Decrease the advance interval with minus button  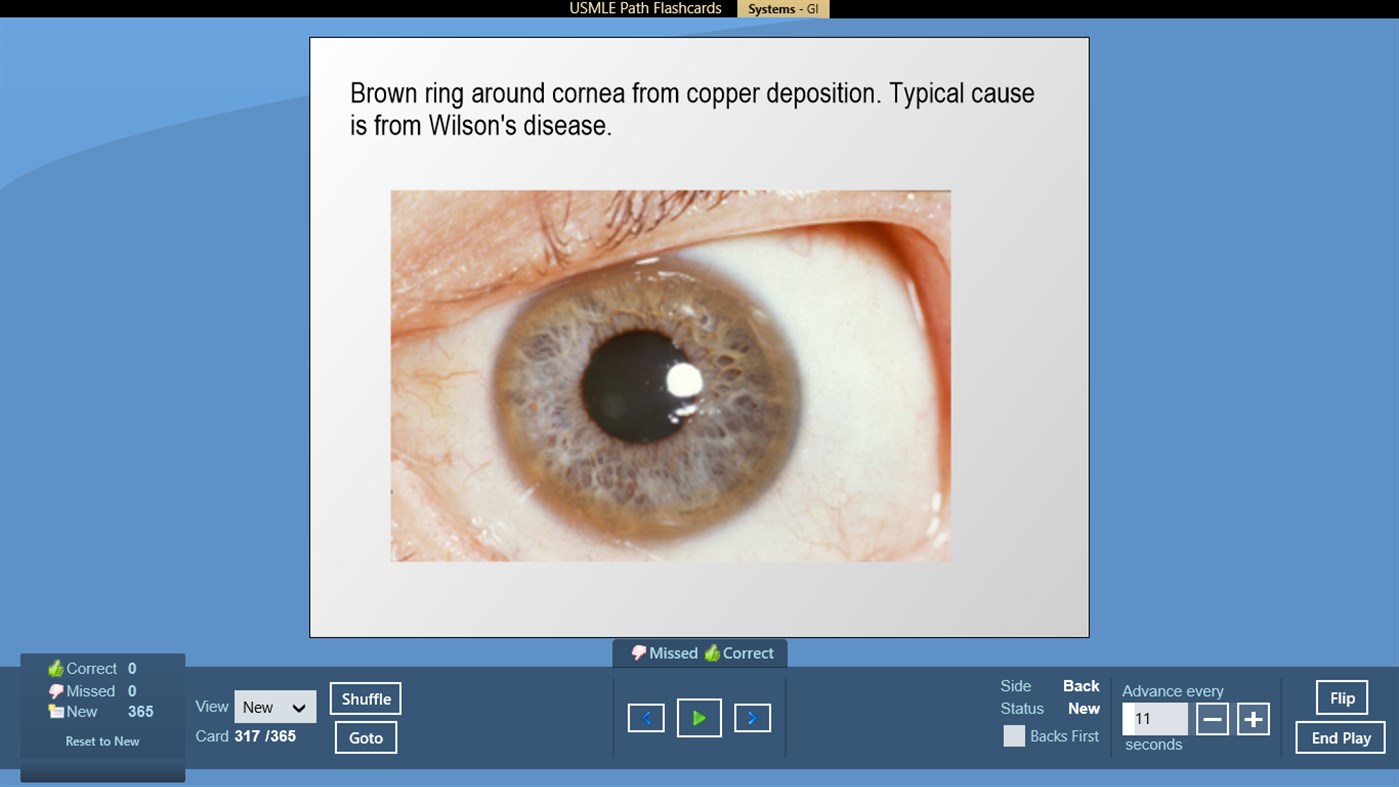[1212, 717]
